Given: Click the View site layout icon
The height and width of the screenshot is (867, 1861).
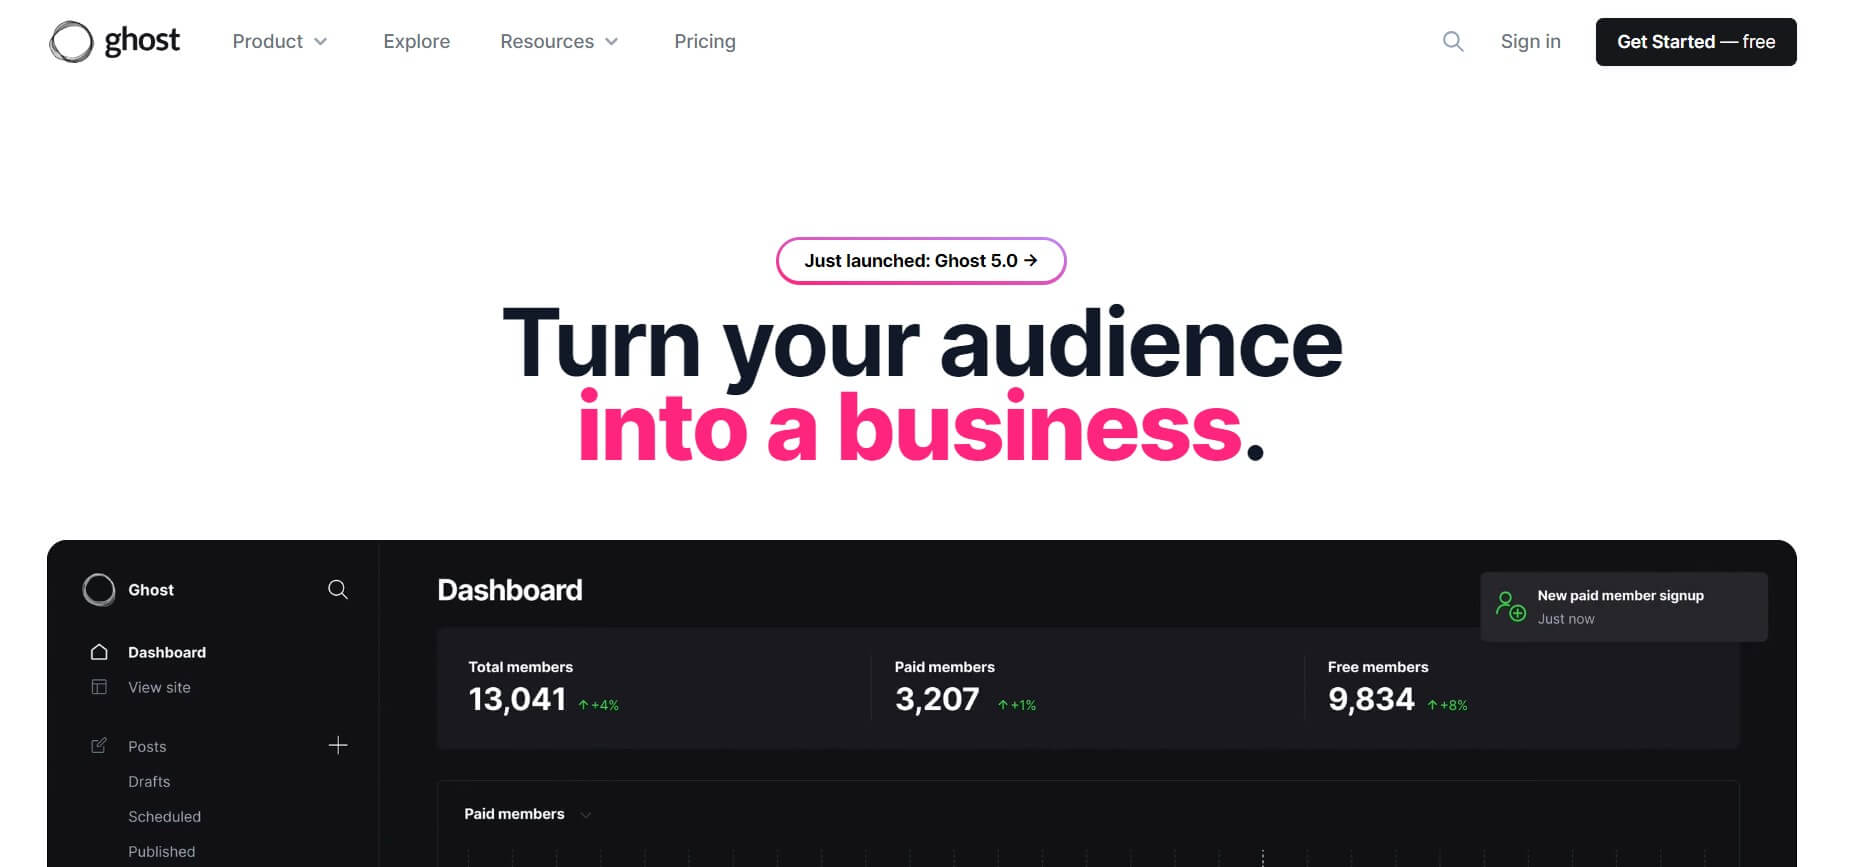Looking at the screenshot, I should pos(99,687).
